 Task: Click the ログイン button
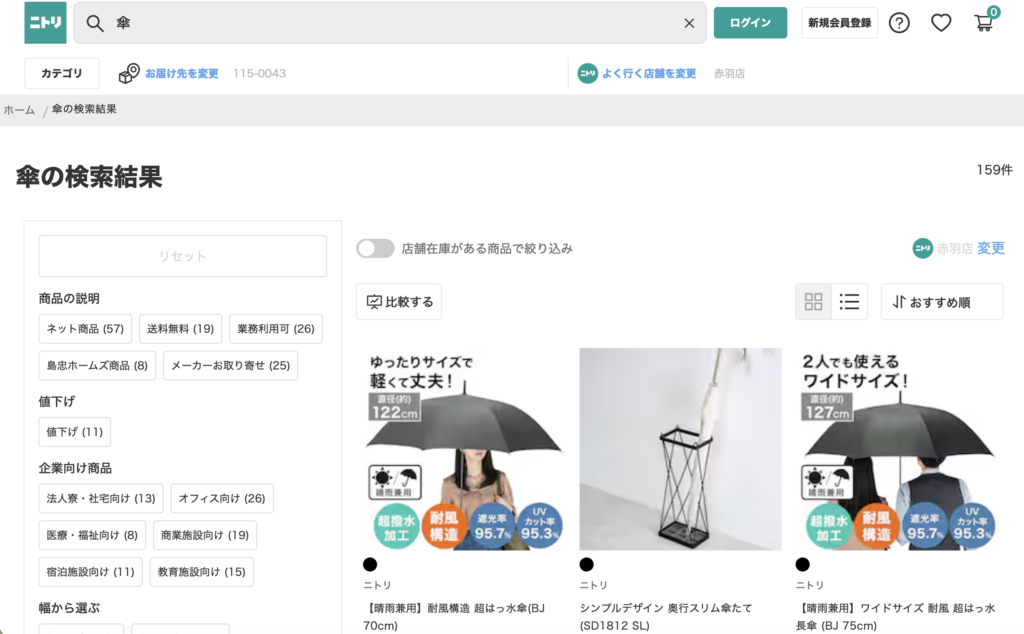pos(750,23)
